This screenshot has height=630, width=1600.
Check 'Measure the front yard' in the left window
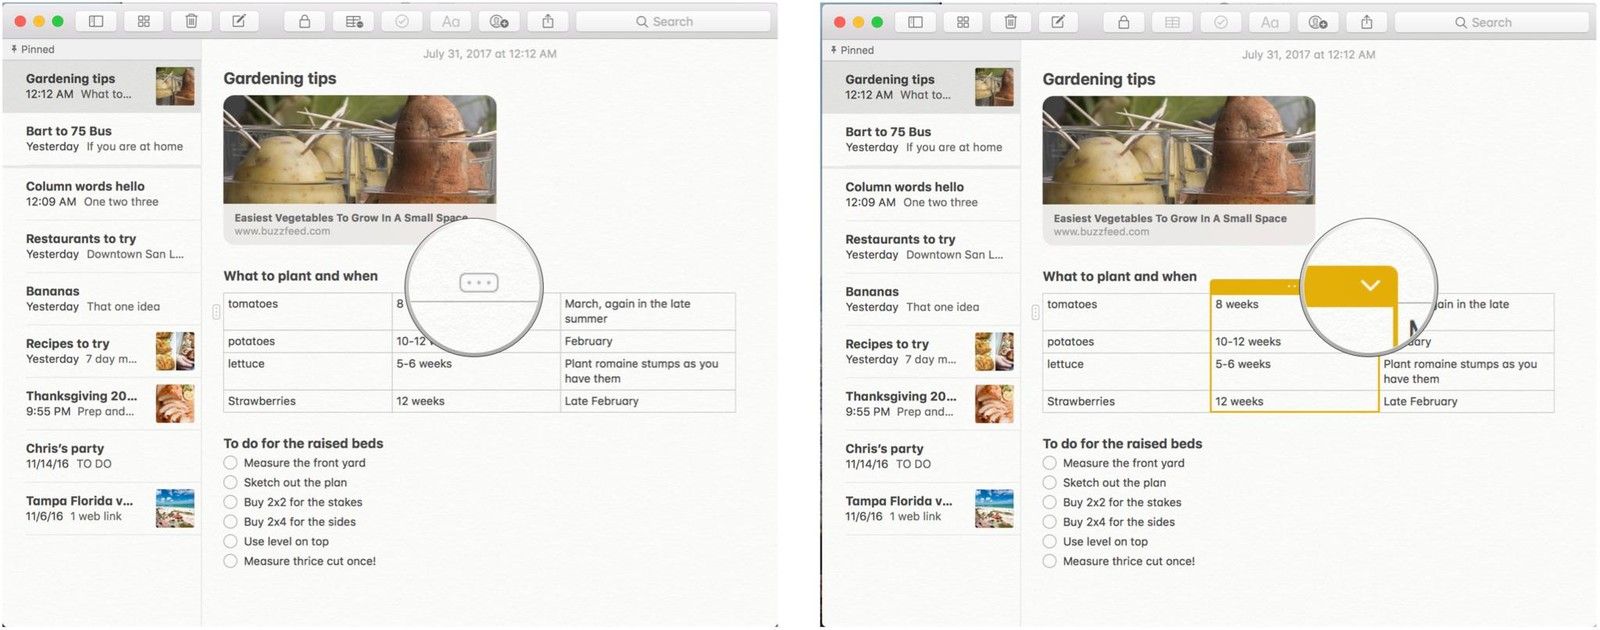[231, 463]
